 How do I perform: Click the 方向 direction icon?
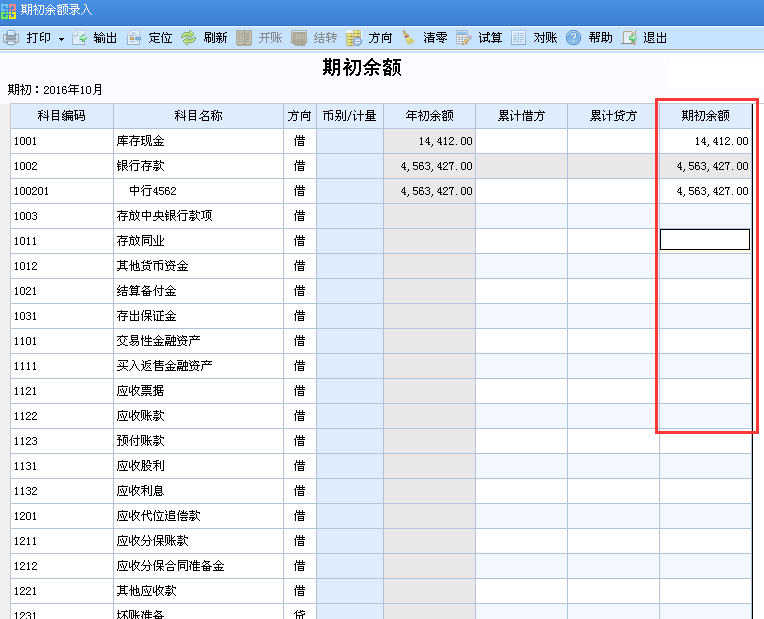click(x=354, y=38)
